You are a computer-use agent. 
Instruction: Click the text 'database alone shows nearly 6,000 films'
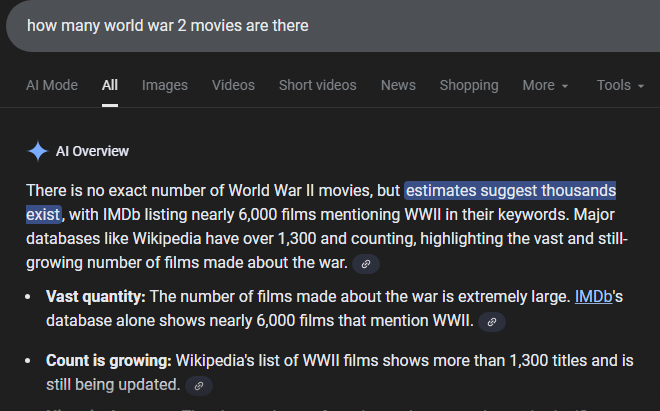tap(190, 321)
